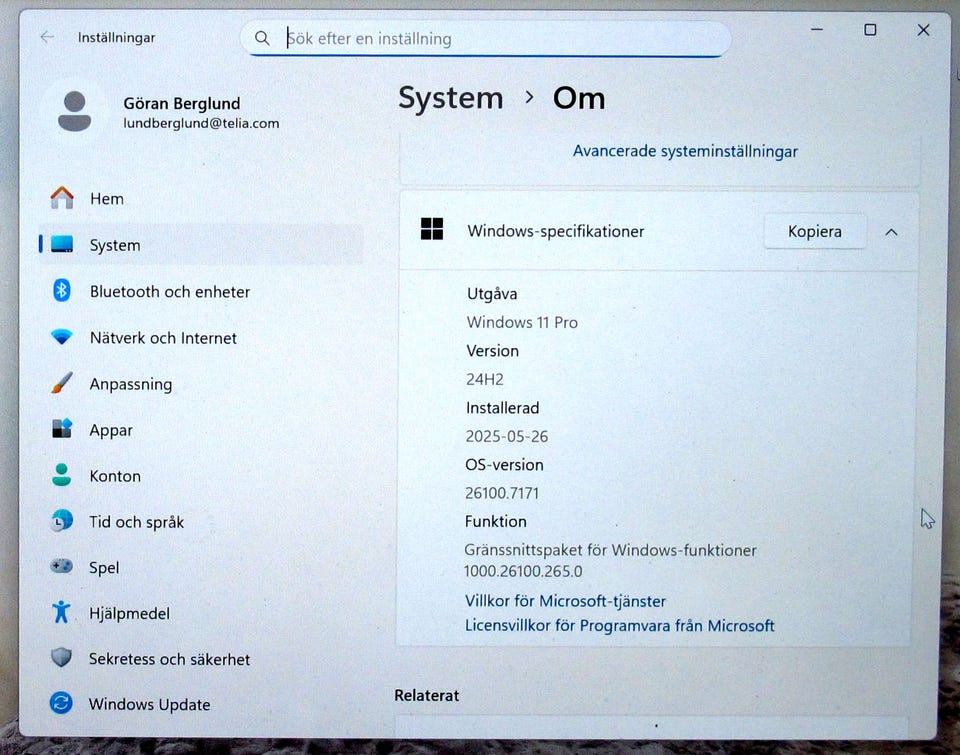This screenshot has height=755, width=960.
Task: Select System in the navigation list
Action: 201,245
